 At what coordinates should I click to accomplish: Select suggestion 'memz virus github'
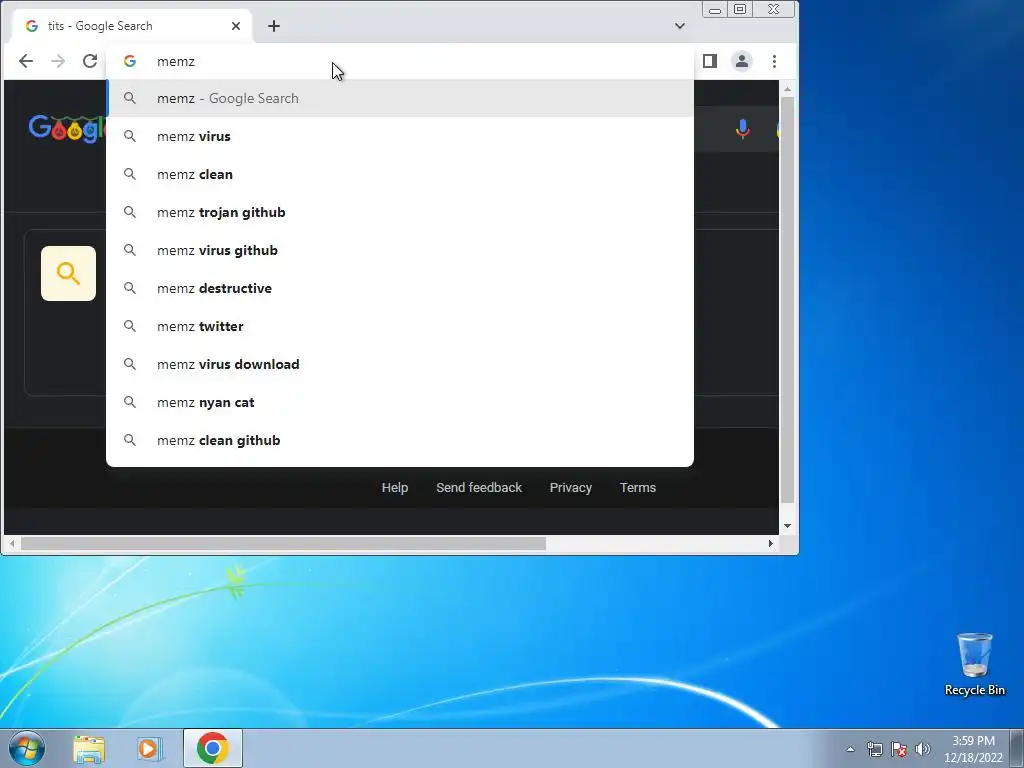pos(400,250)
